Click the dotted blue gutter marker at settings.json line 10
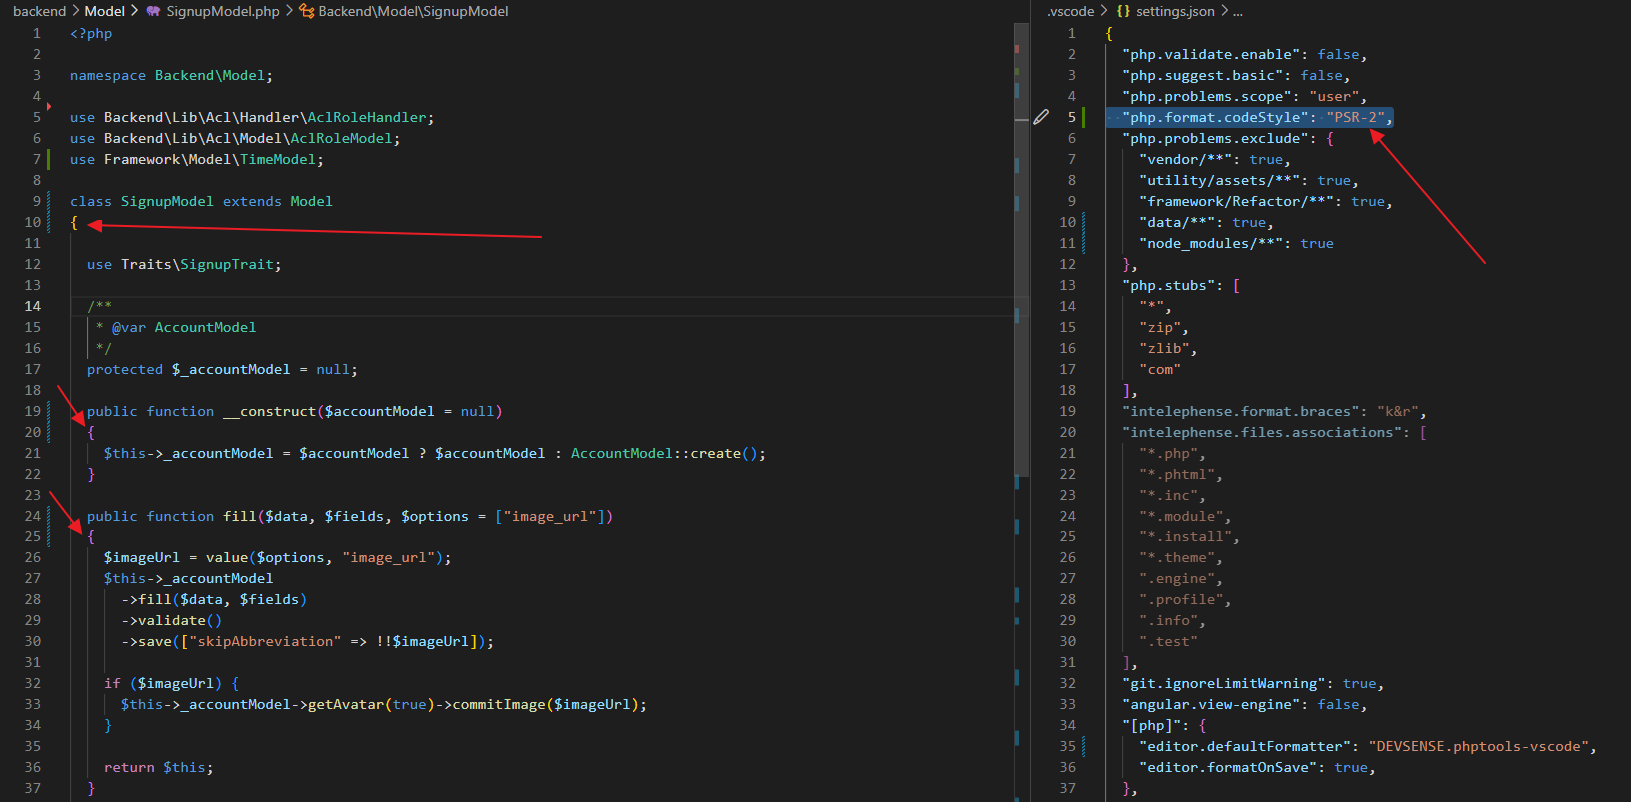 pyautogui.click(x=1084, y=222)
